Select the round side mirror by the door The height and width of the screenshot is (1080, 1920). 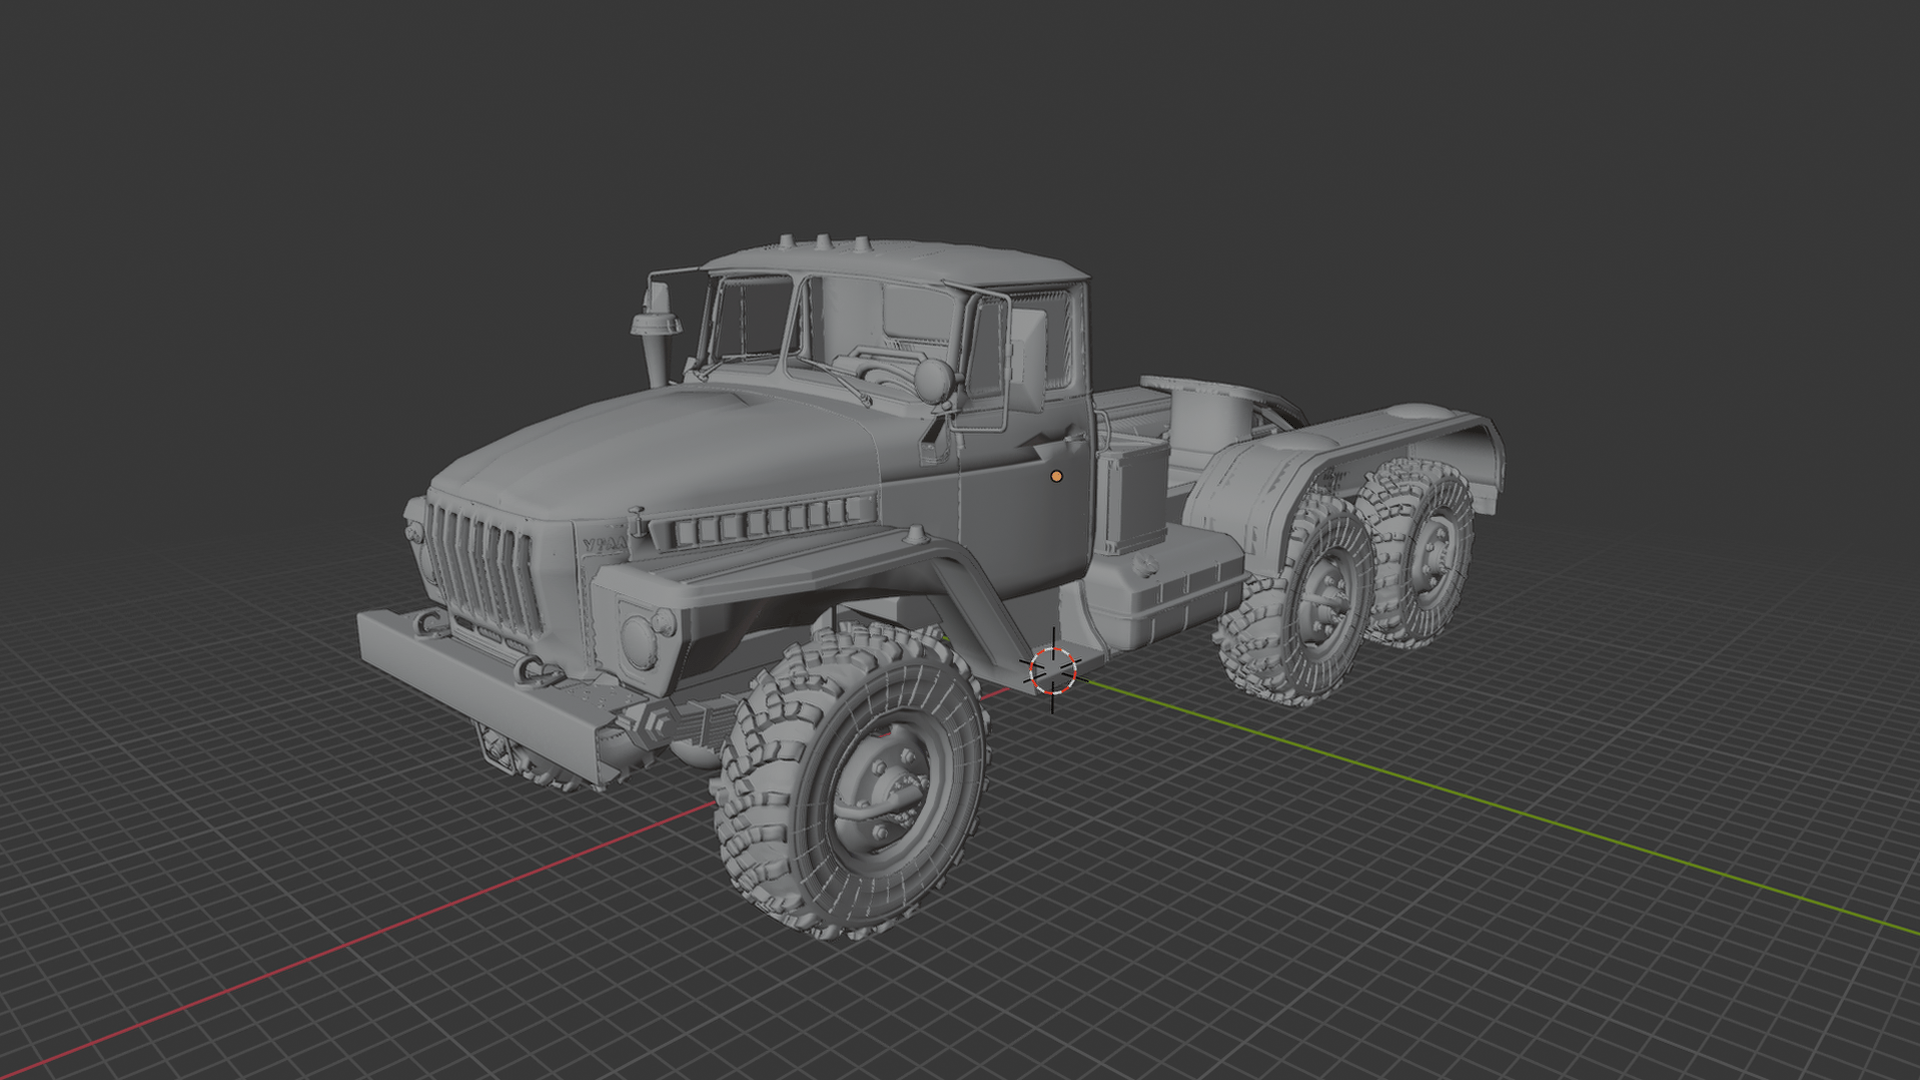934,381
